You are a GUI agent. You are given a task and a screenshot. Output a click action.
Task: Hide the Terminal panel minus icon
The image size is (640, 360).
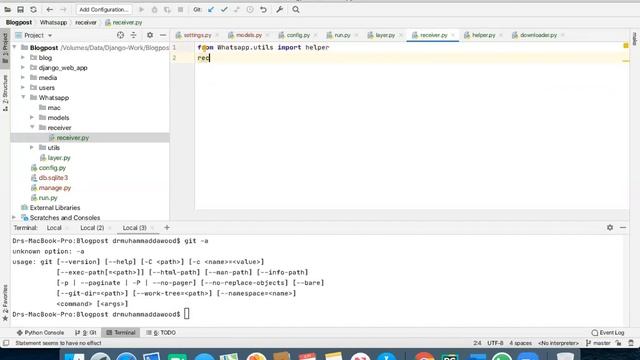point(623,227)
